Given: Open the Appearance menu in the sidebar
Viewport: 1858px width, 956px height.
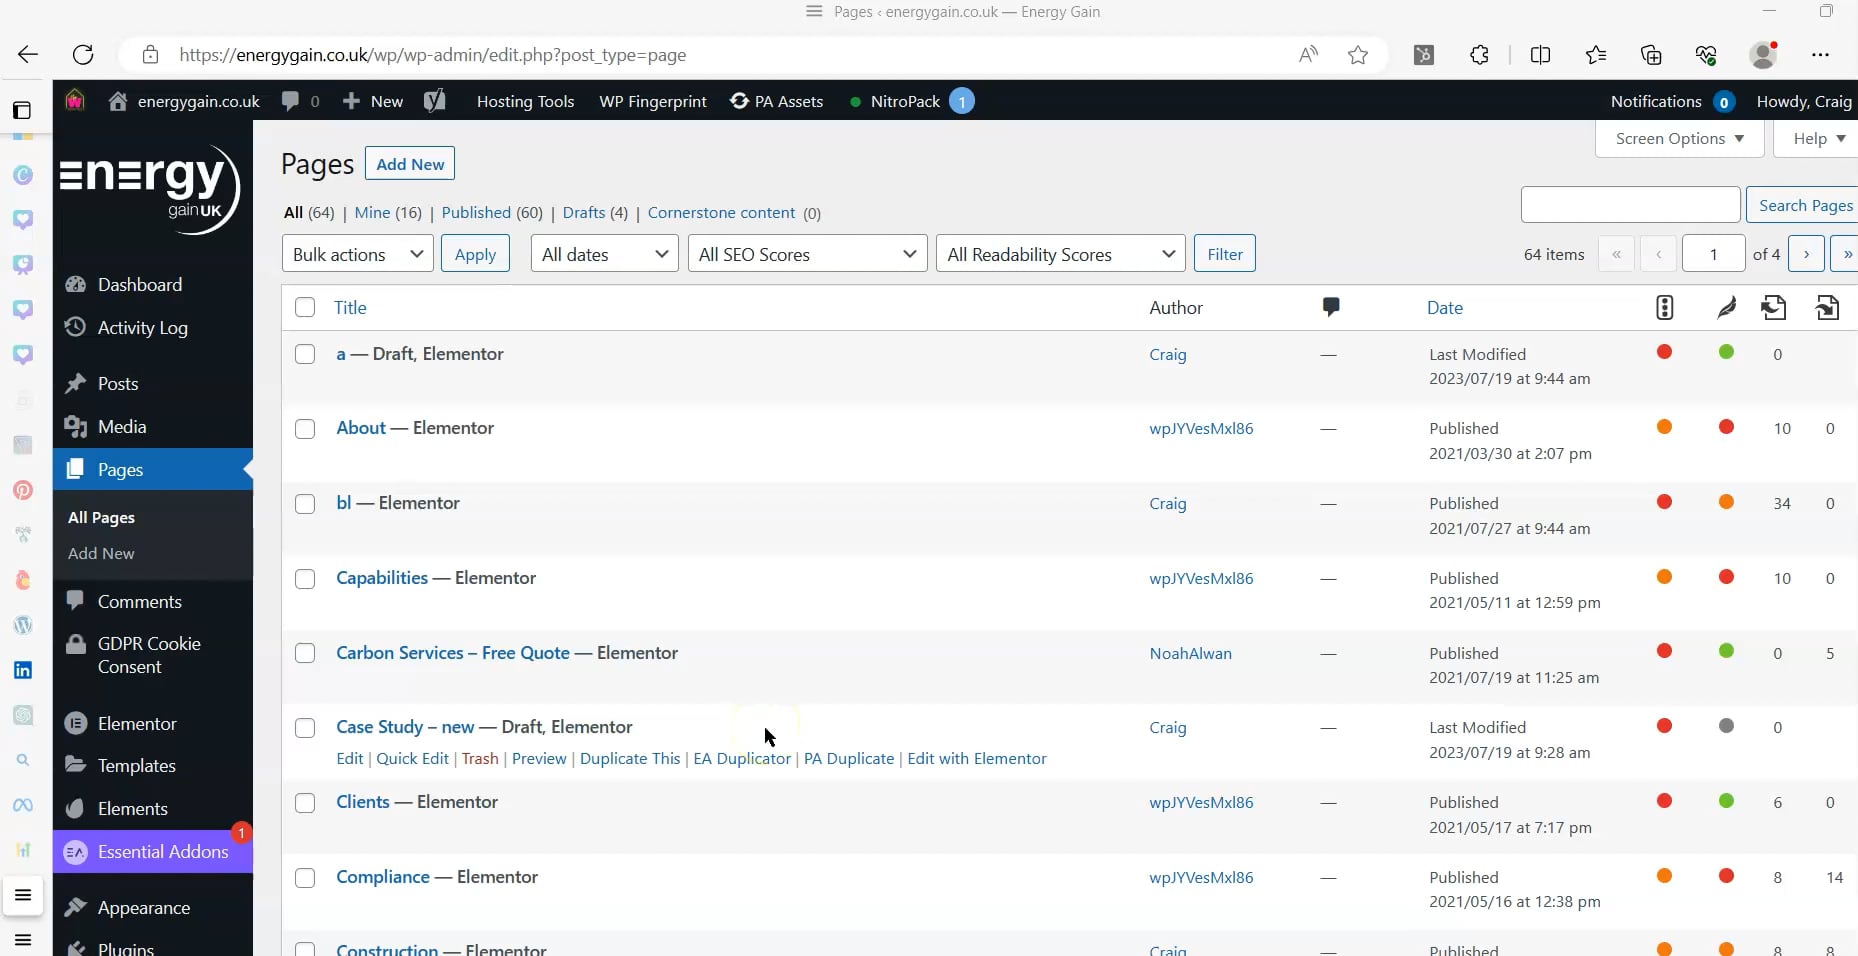Looking at the screenshot, I should click(143, 908).
